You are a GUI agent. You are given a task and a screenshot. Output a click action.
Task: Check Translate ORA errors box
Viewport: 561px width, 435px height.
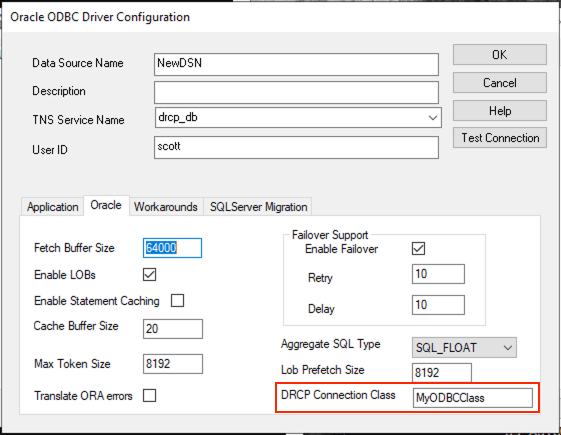pyautogui.click(x=149, y=396)
